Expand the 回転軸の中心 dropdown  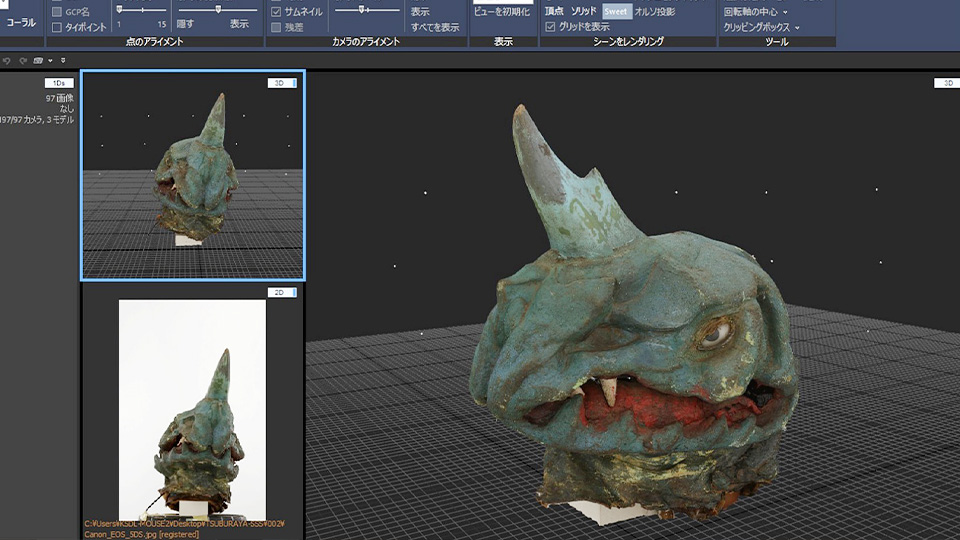755,12
